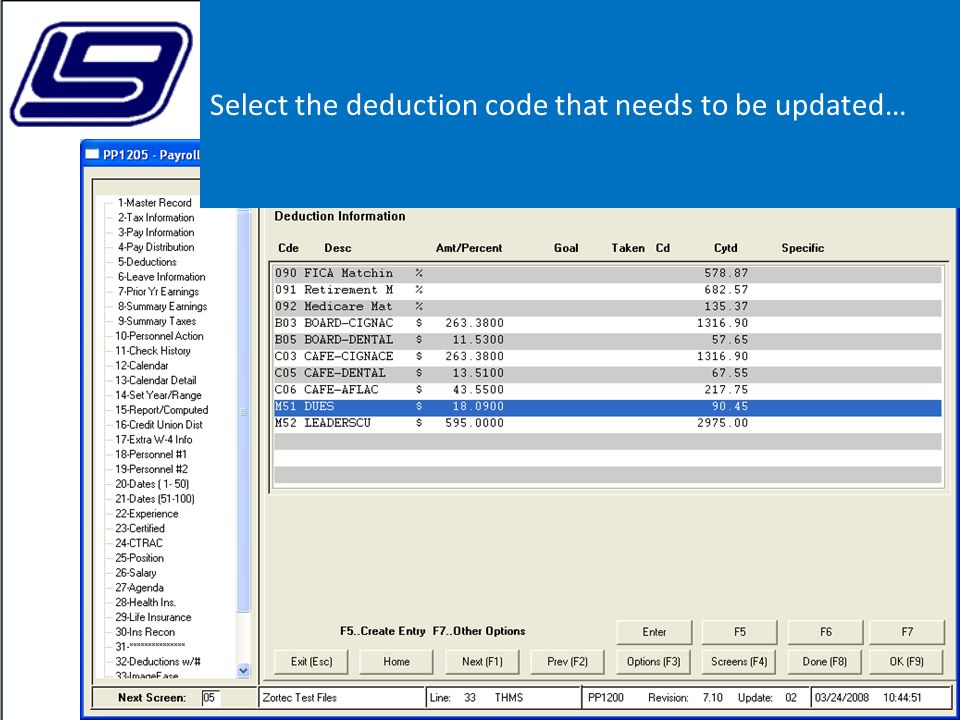The width and height of the screenshot is (960, 720).
Task: Finish with the Done (F8) button
Action: 825,662
